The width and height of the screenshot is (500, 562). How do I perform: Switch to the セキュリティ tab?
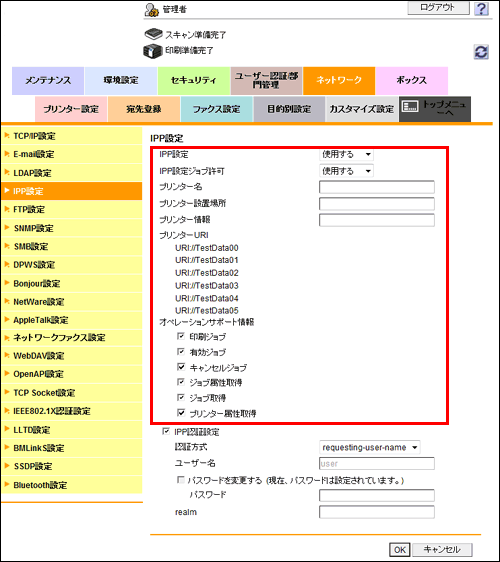pyautogui.click(x=194, y=81)
